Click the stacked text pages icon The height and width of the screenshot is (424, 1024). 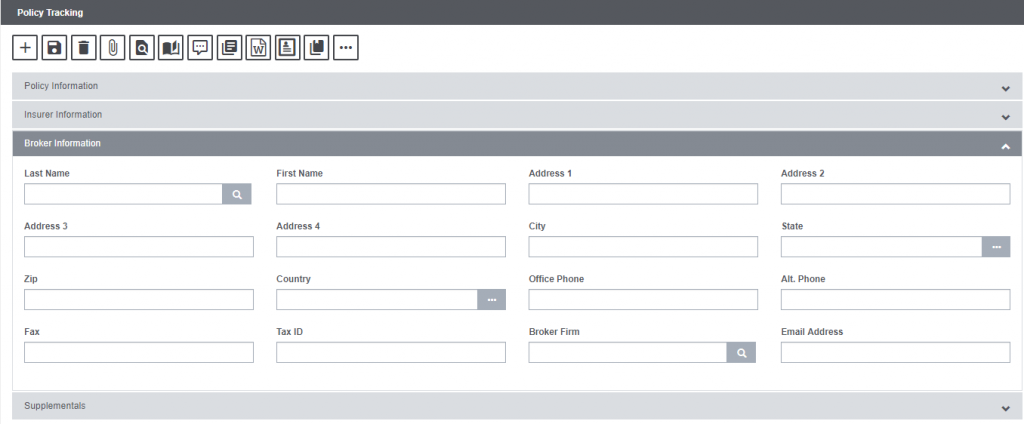pos(229,48)
